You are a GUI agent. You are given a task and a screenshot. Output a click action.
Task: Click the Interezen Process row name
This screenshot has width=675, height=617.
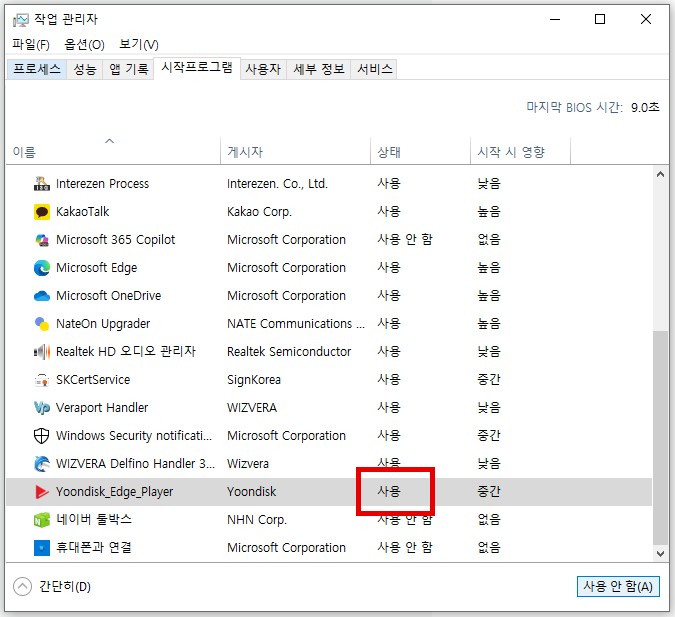(x=102, y=184)
